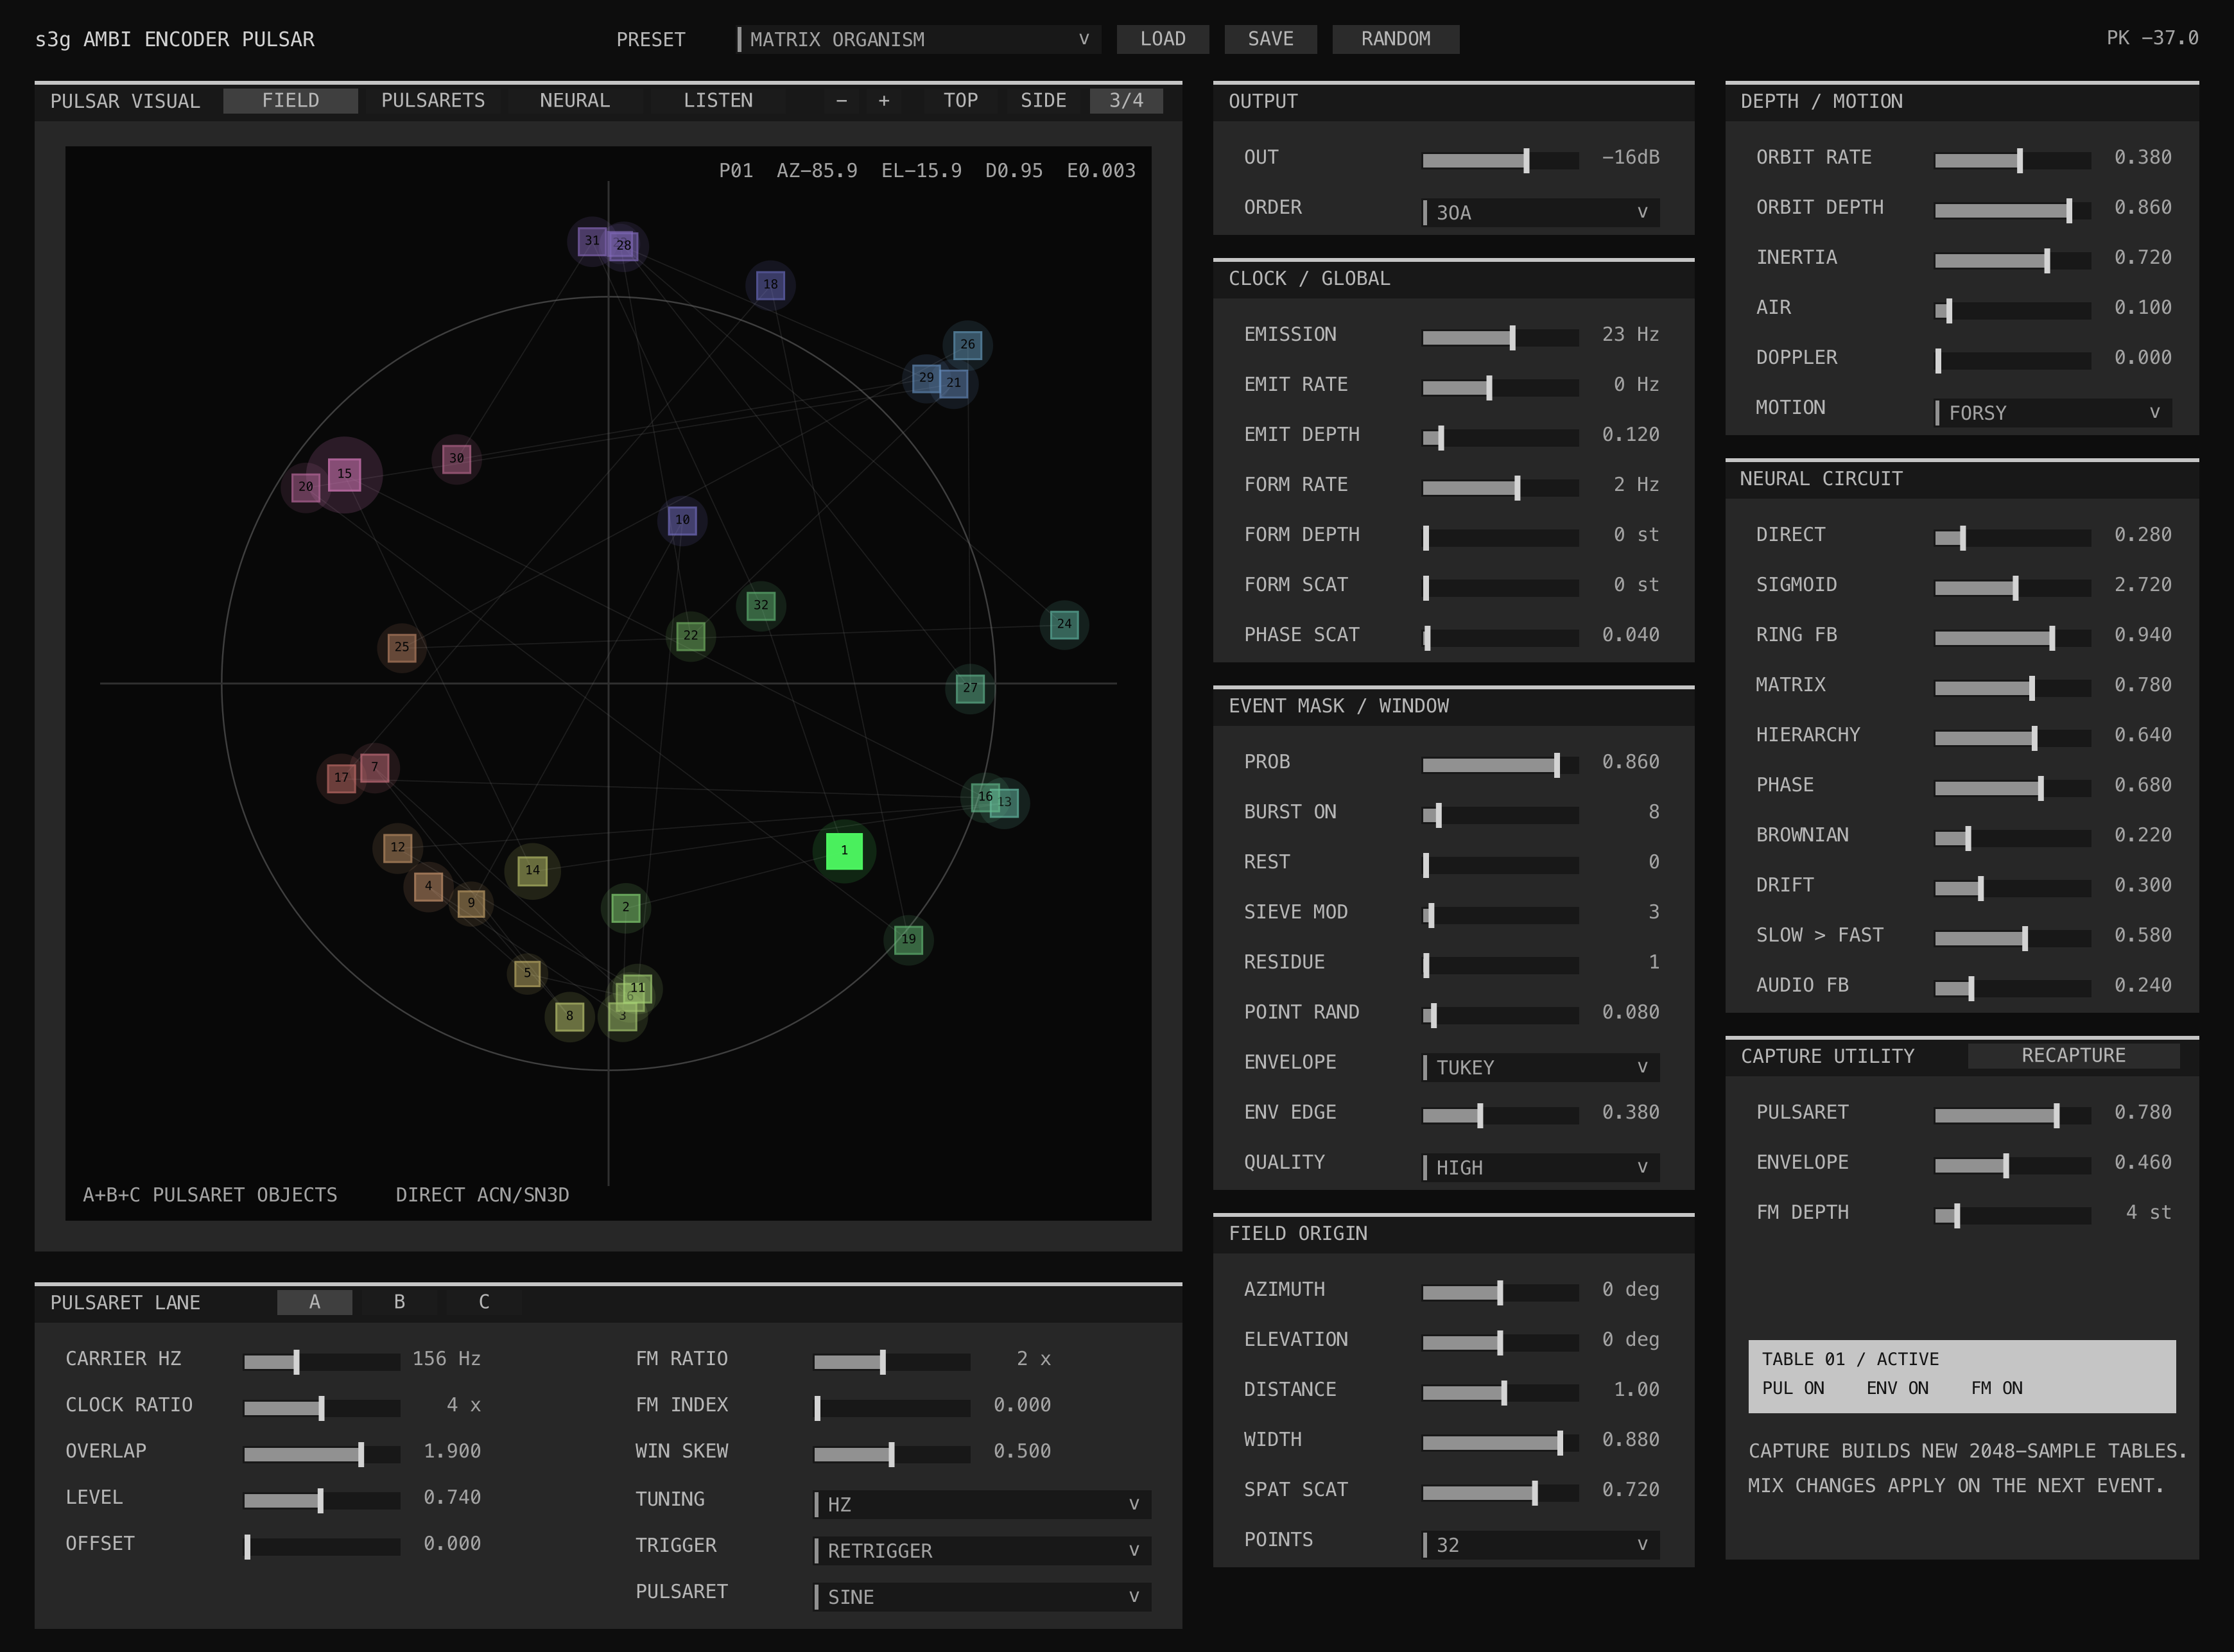The height and width of the screenshot is (1652, 2234).
Task: Pick pulsaret node 12
Action: coord(398,848)
